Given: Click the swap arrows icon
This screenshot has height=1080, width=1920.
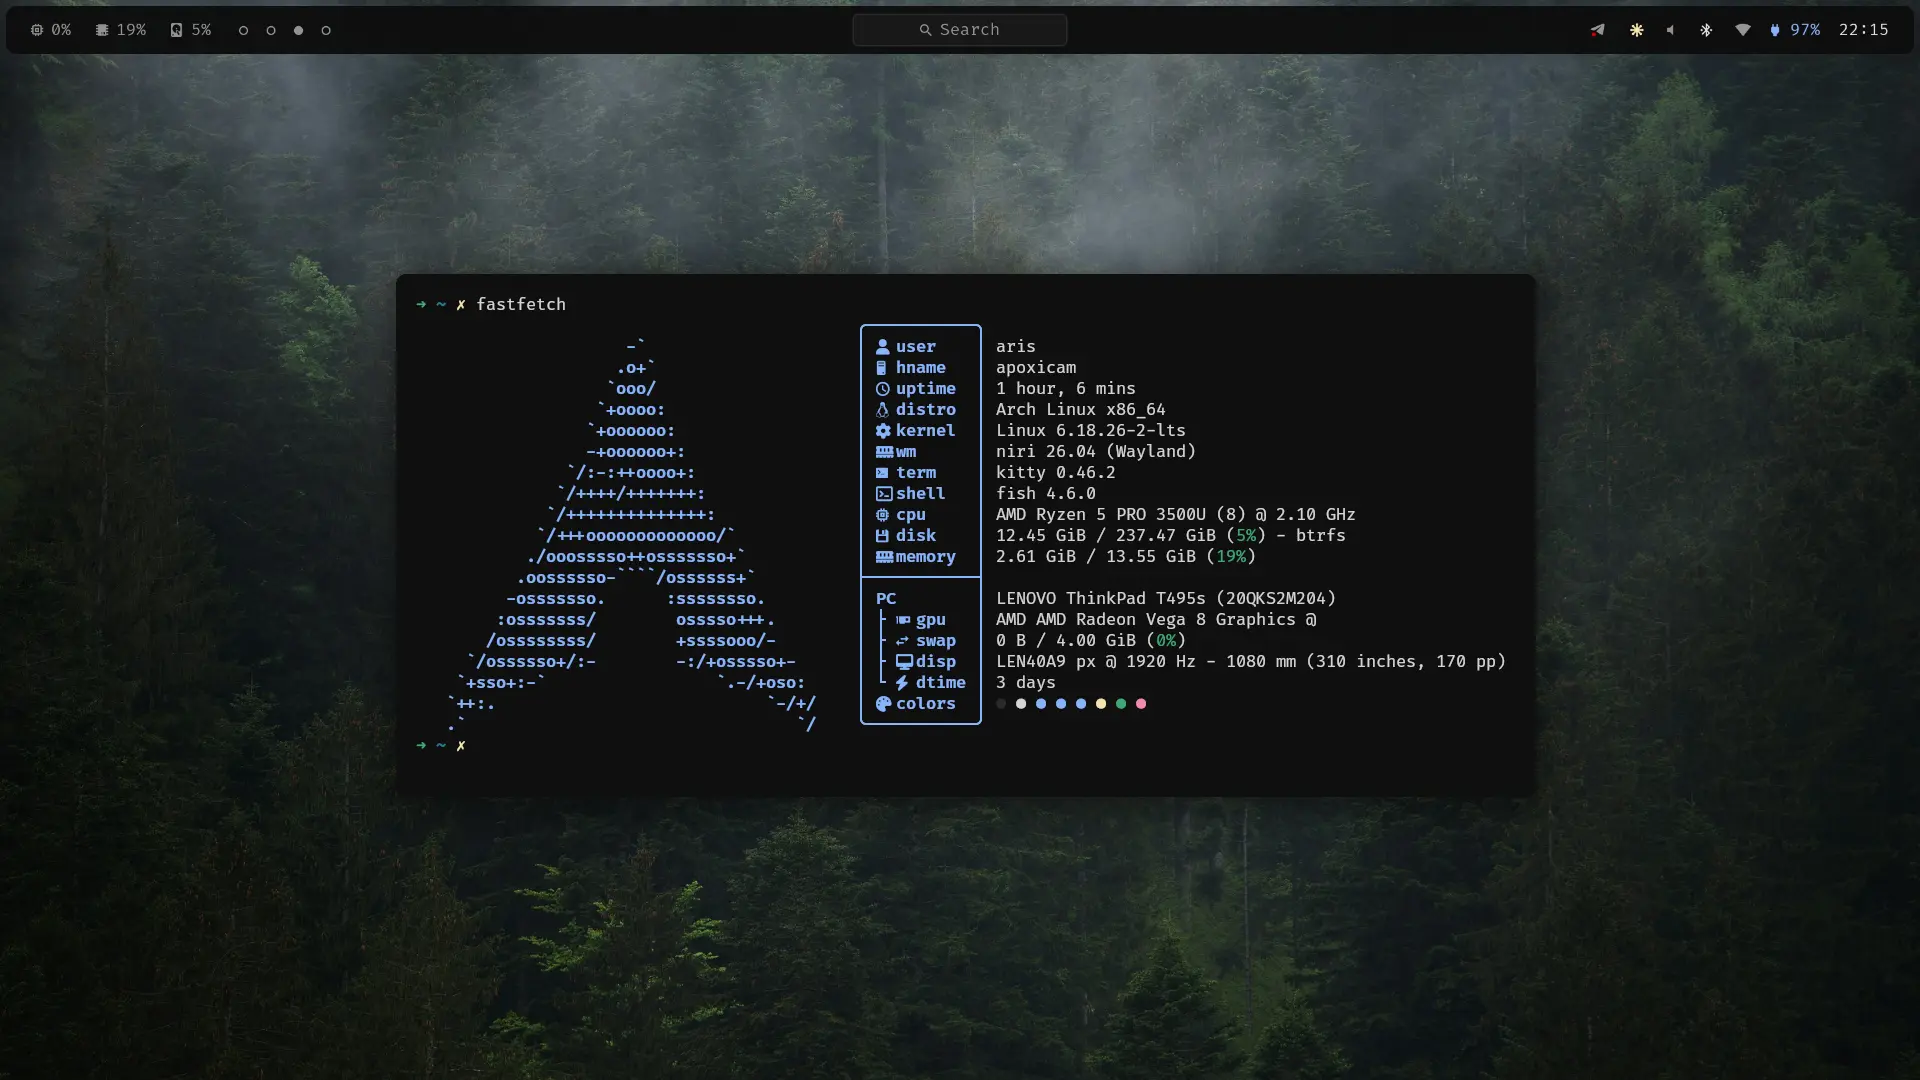Looking at the screenshot, I should pyautogui.click(x=903, y=641).
